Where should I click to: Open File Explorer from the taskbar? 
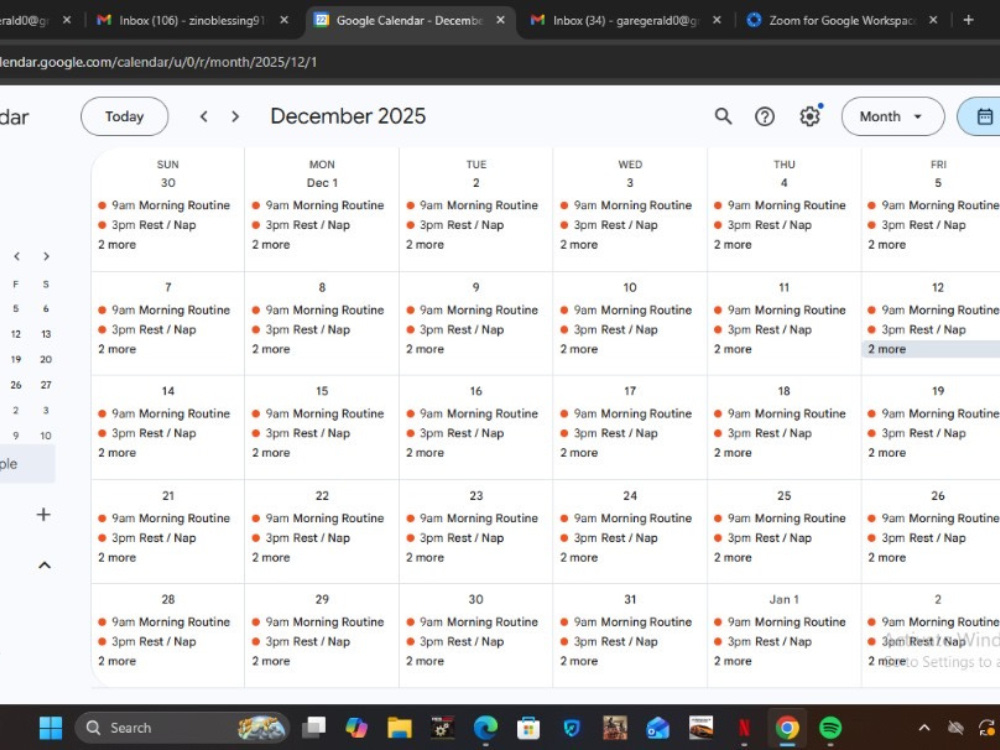pyautogui.click(x=399, y=728)
